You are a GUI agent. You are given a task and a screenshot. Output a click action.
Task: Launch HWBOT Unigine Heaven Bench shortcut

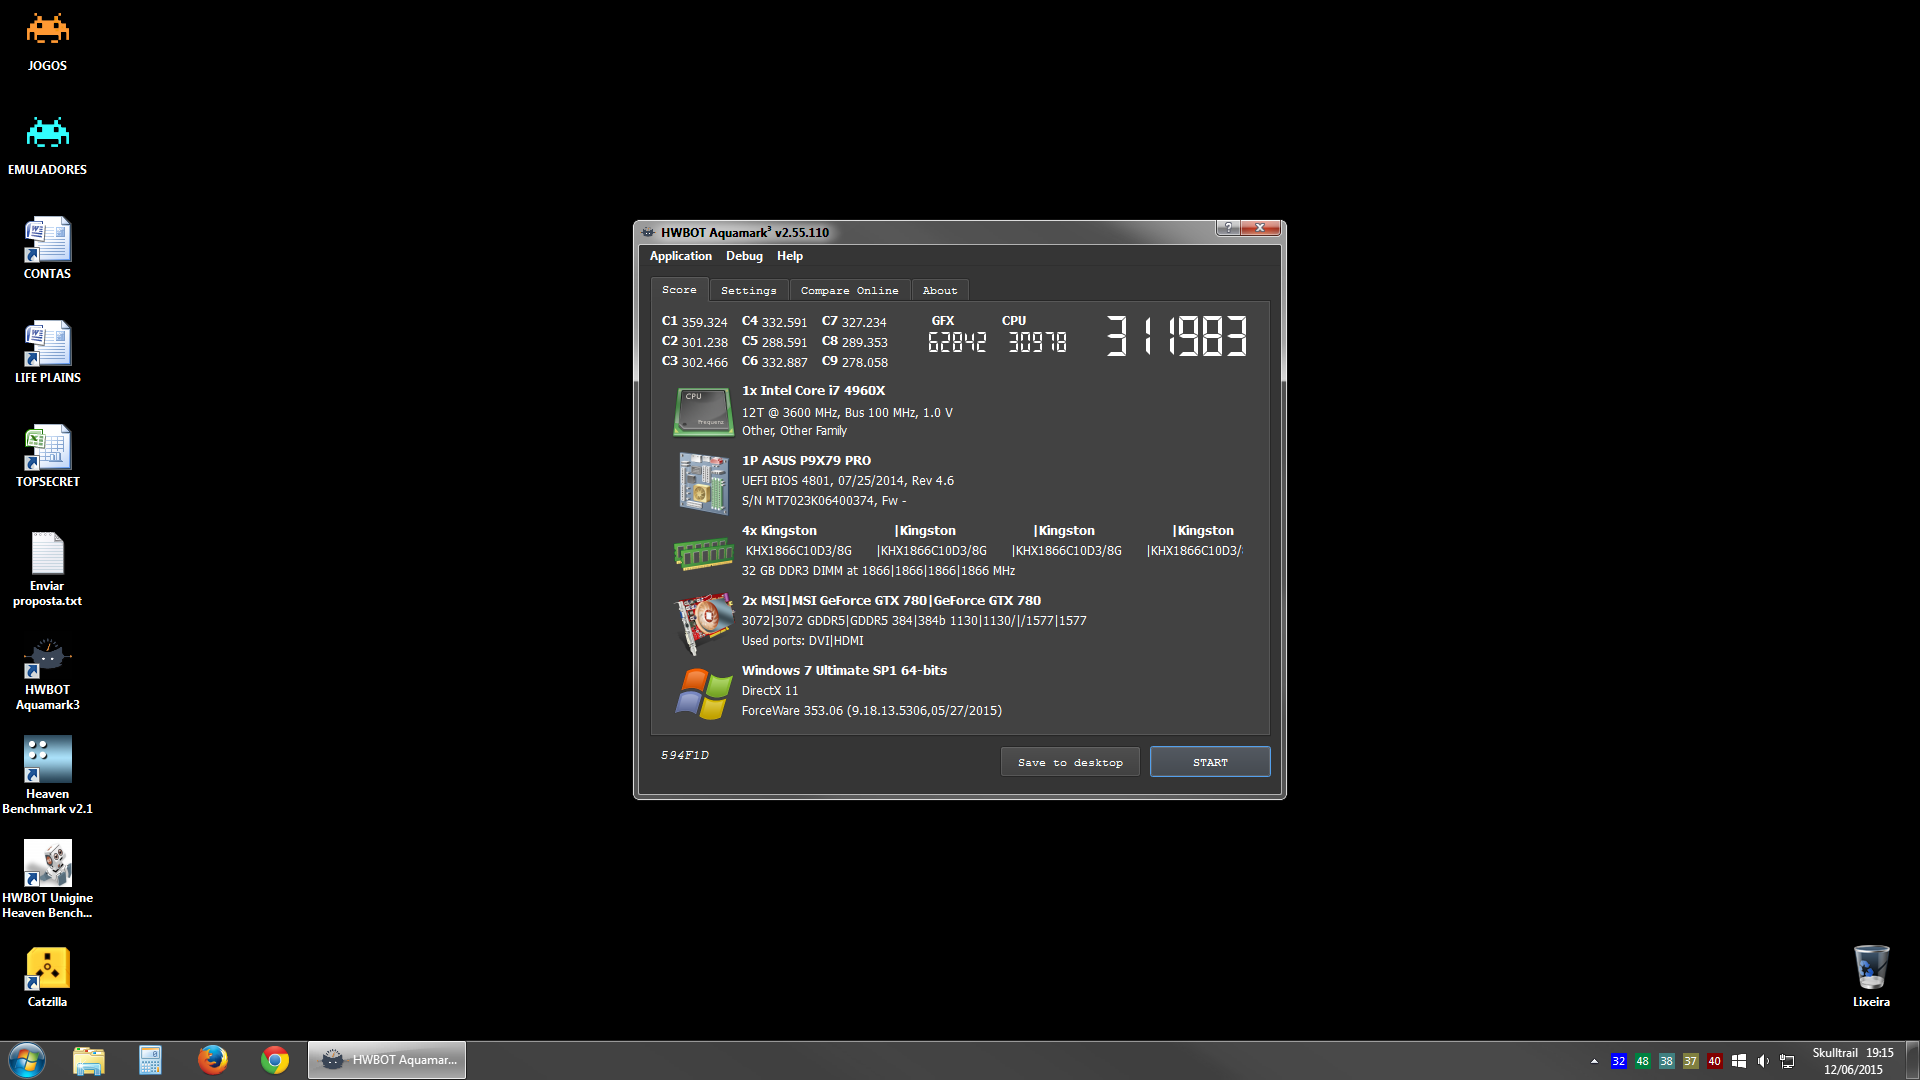[x=47, y=880]
